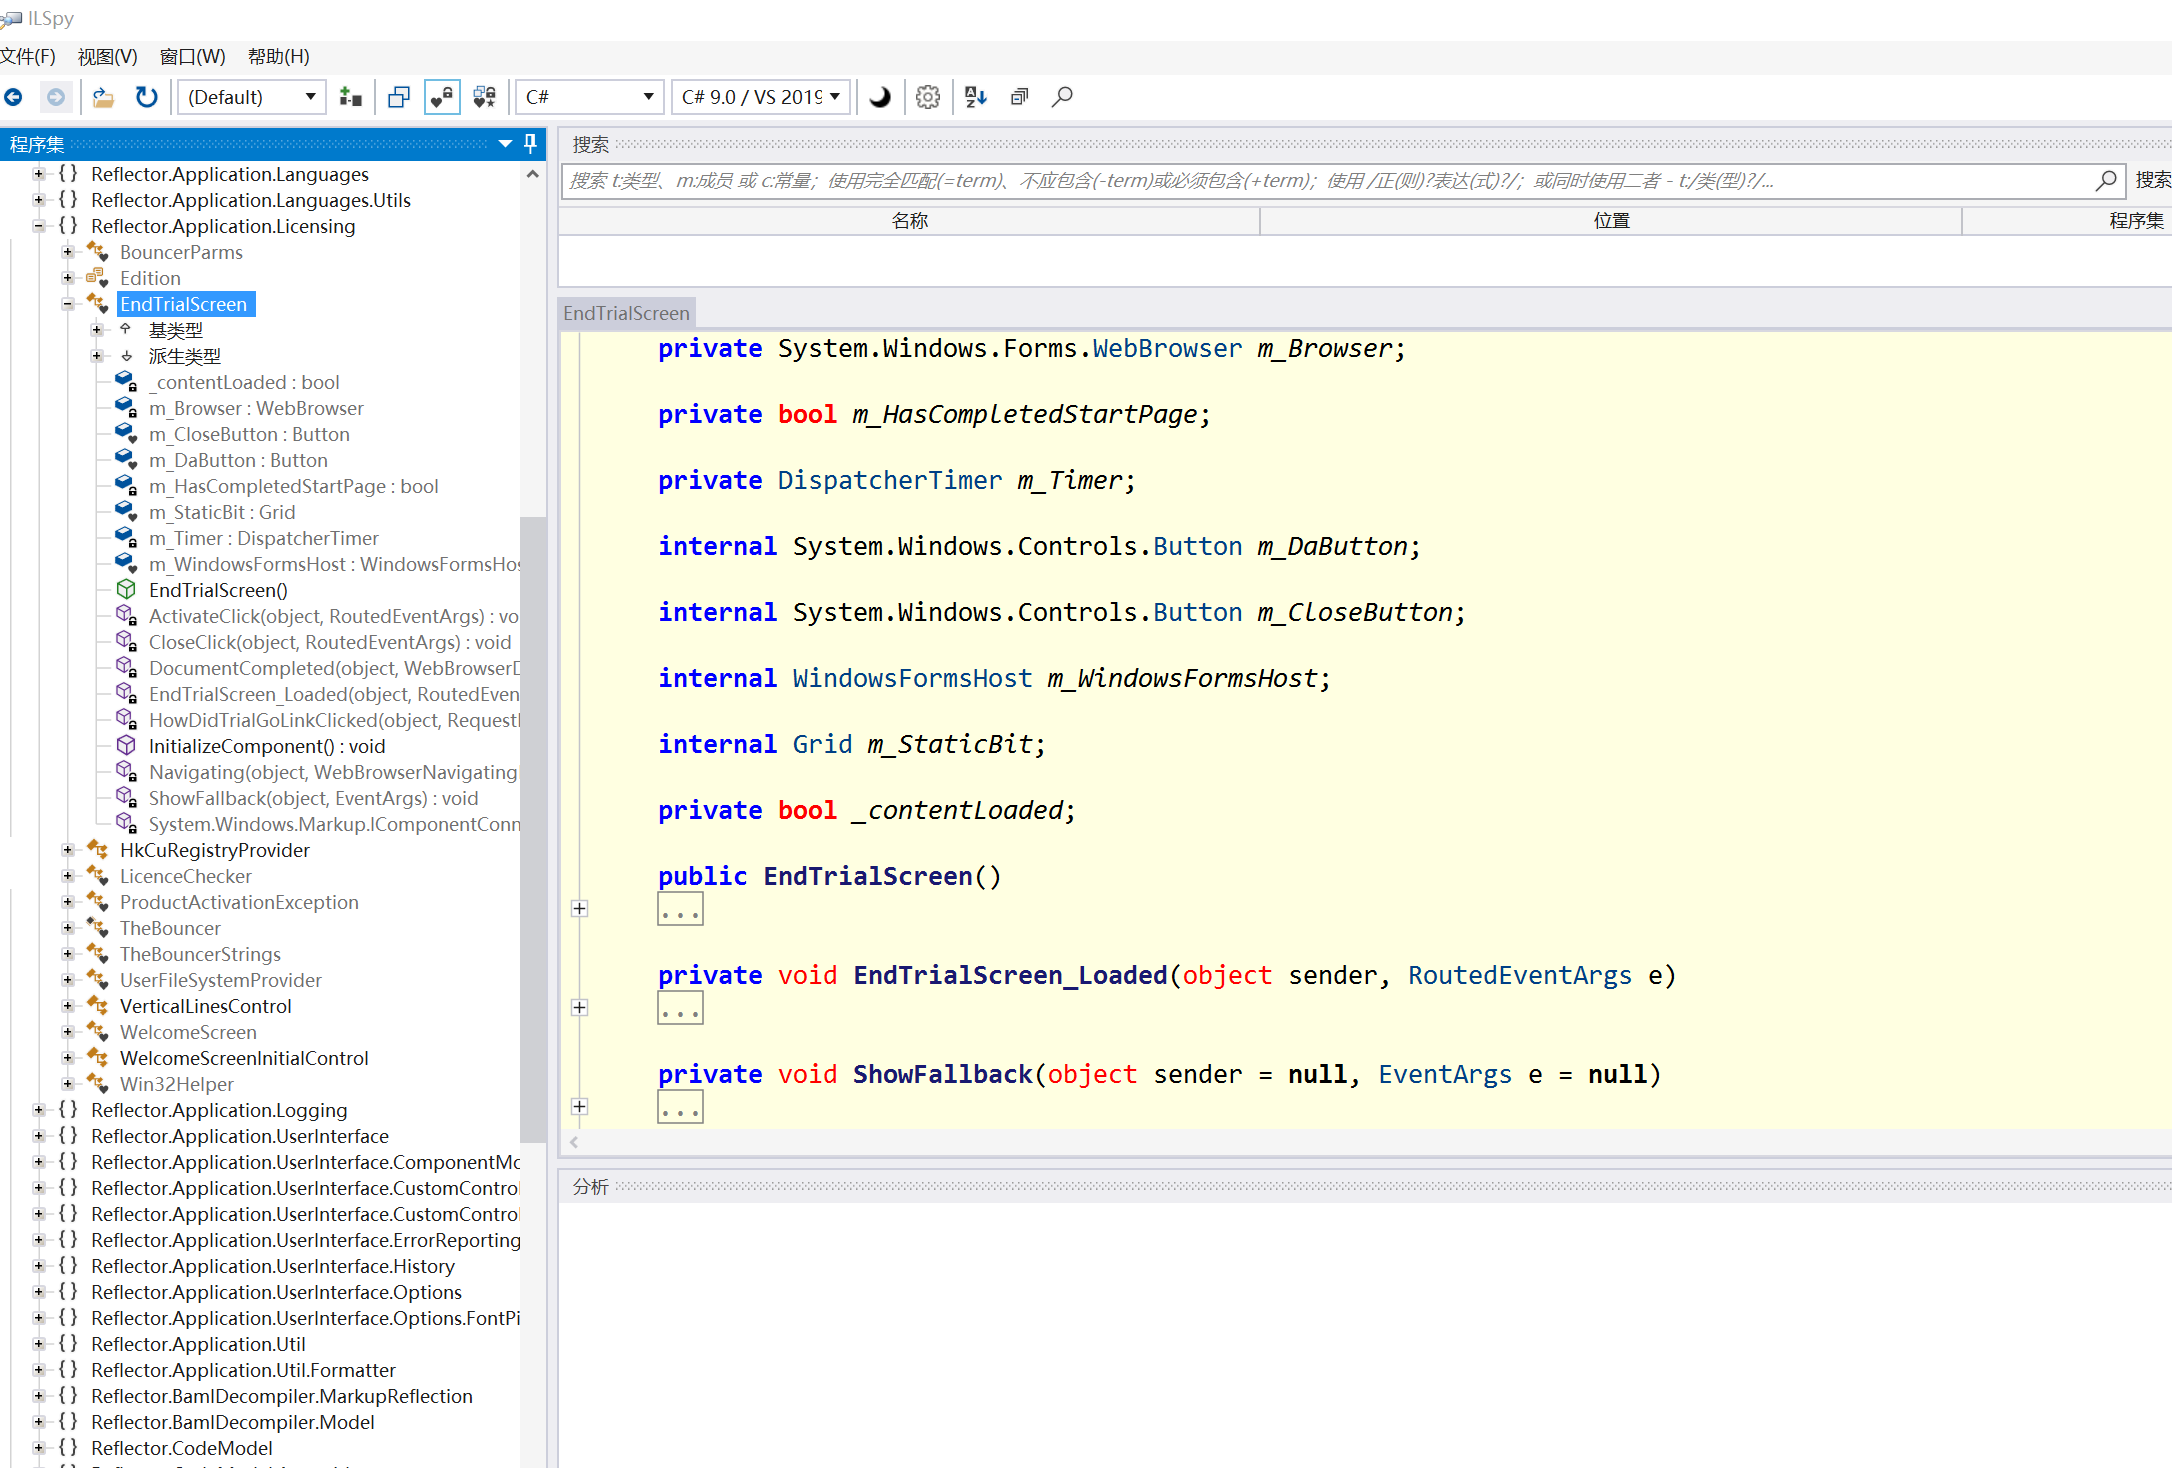Click the WebBrowser type link in code
This screenshot has width=2172, height=1468.
tap(1167, 349)
